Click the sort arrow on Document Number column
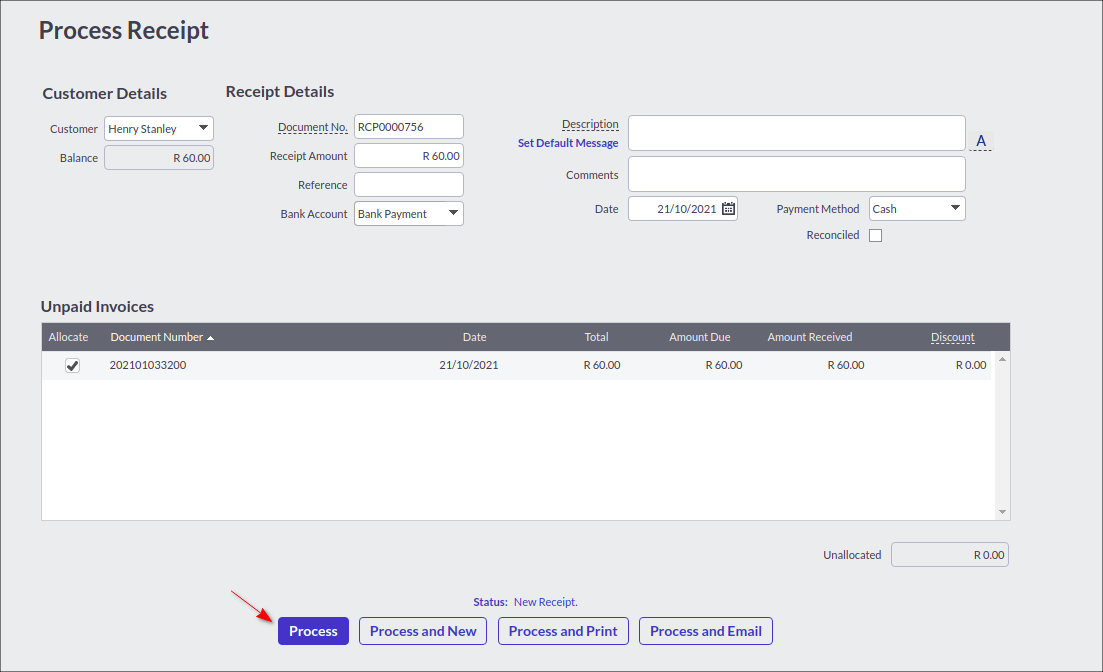The width and height of the screenshot is (1103, 672). (210, 337)
